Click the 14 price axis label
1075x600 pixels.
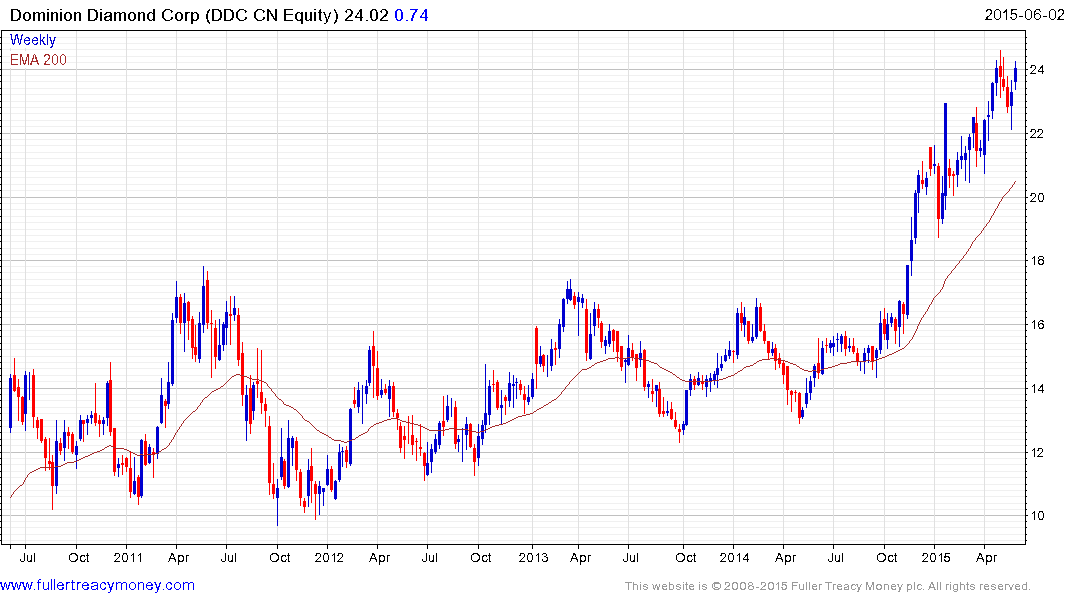click(x=1037, y=389)
